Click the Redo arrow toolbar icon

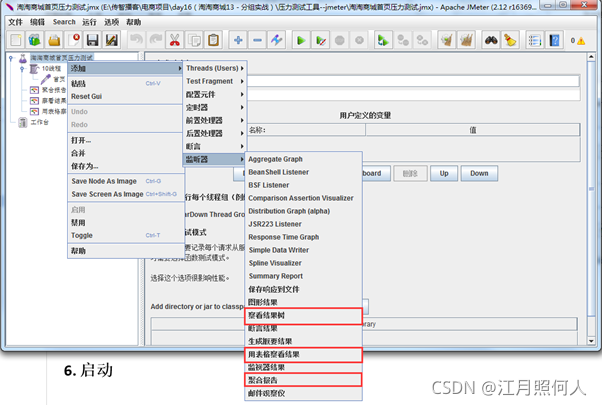point(155,40)
